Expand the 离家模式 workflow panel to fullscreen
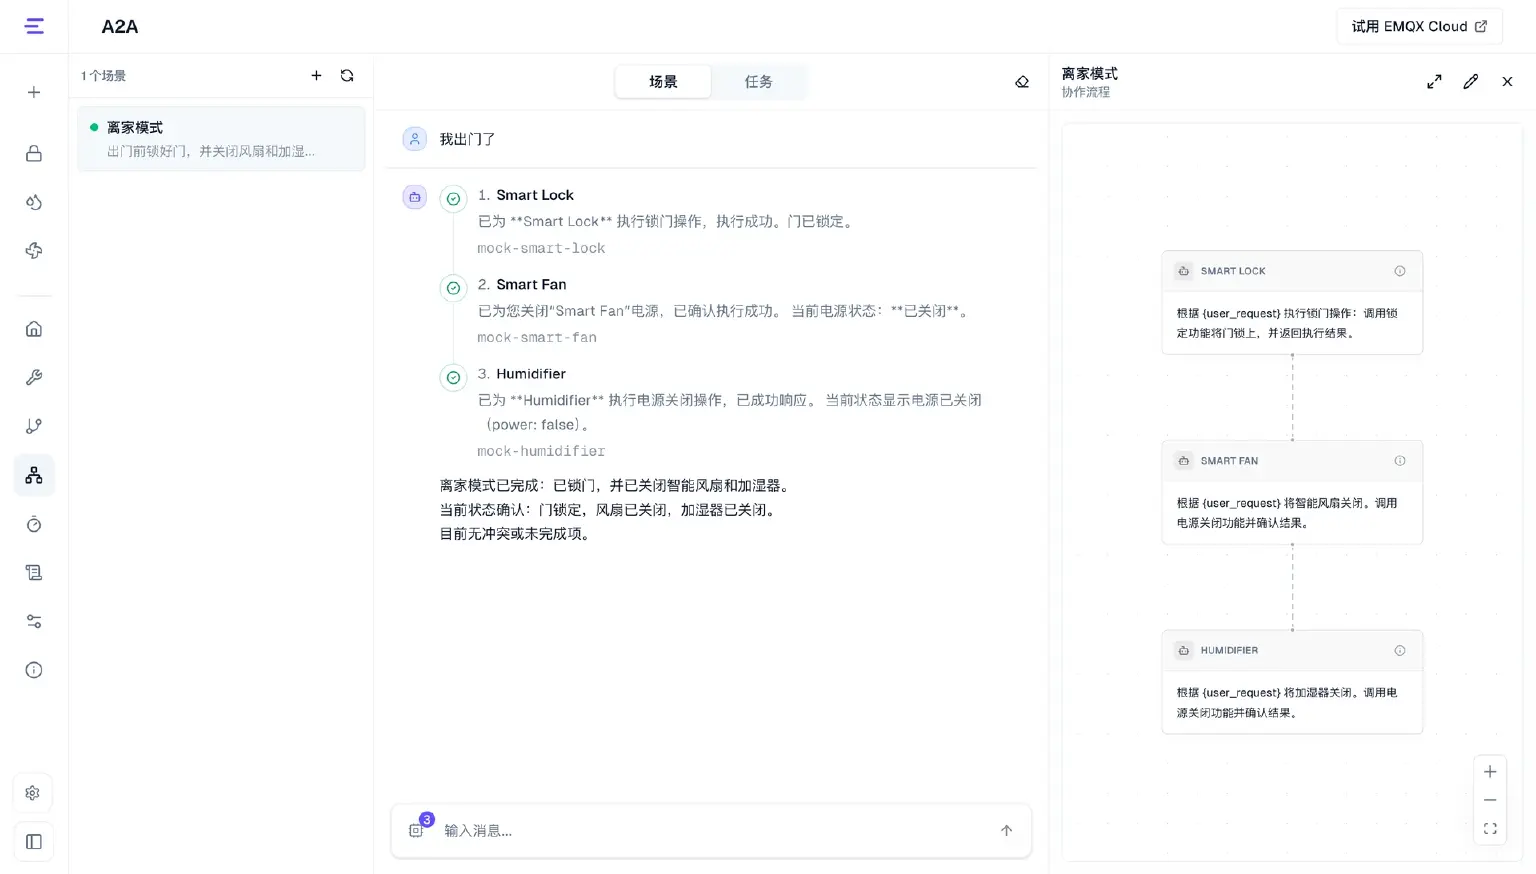This screenshot has height=874, width=1536. click(1434, 82)
